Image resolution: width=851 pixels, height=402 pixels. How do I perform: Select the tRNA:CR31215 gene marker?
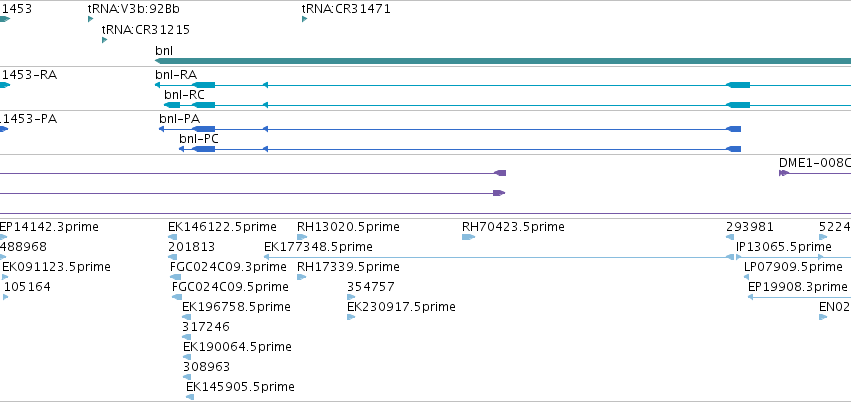click(104, 40)
